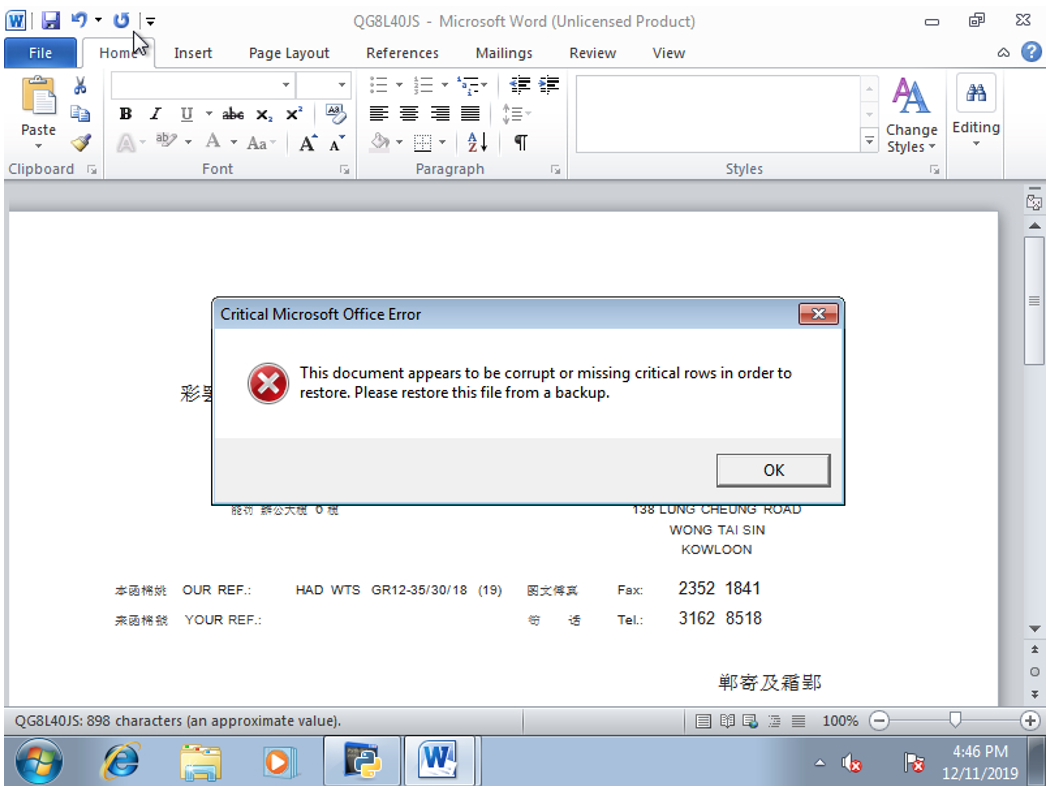This screenshot has height=788, width=1048.
Task: Click the Decrease Indent icon
Action: (x=519, y=84)
